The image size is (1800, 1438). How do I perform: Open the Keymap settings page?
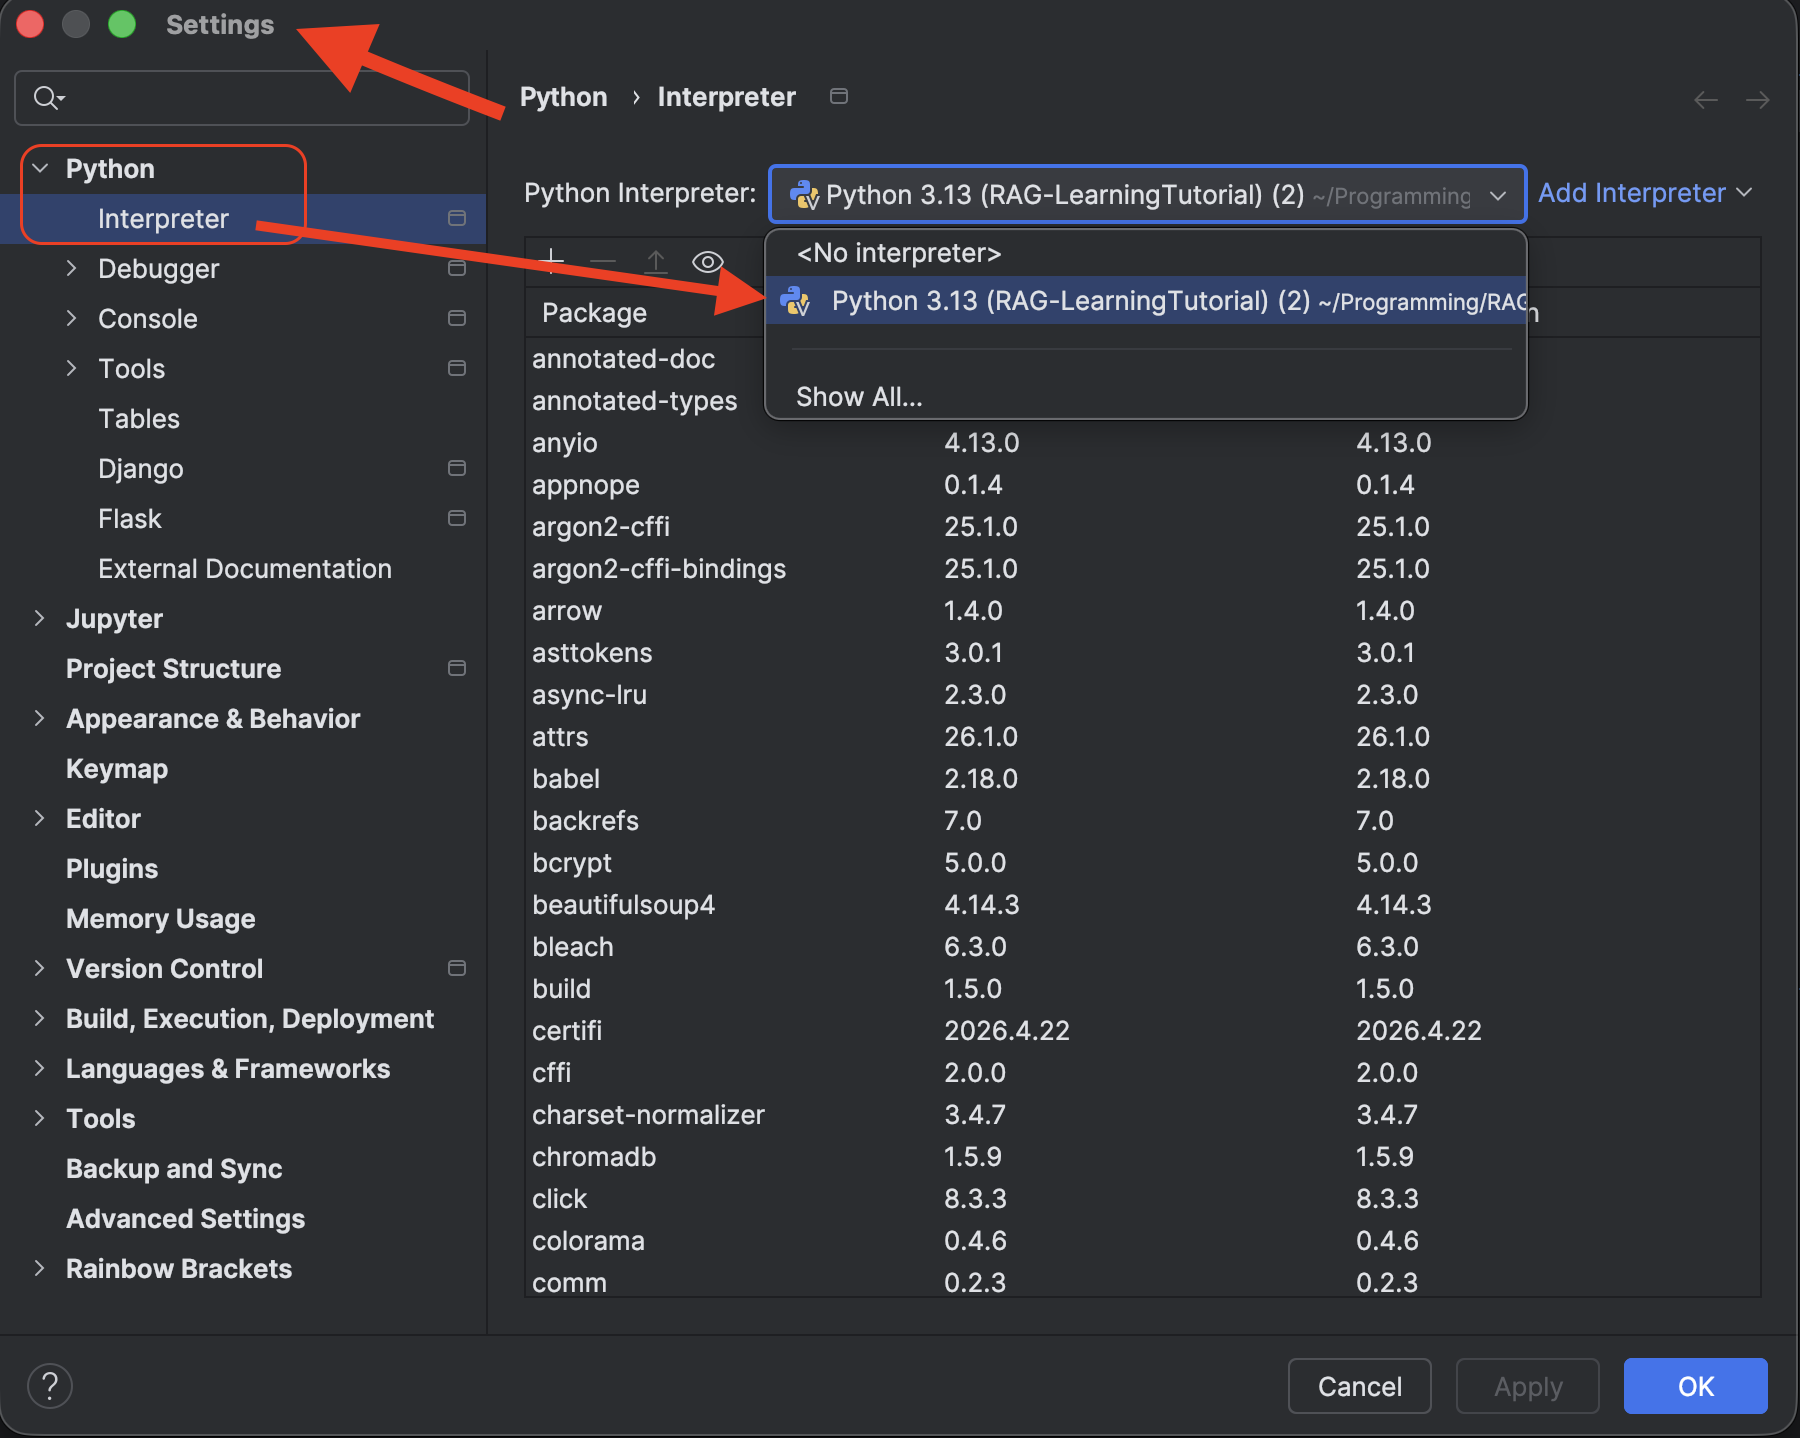coord(243,768)
